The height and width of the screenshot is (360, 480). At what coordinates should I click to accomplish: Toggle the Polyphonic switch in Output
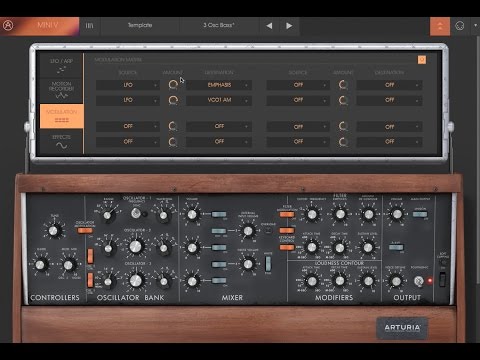pos(419,281)
